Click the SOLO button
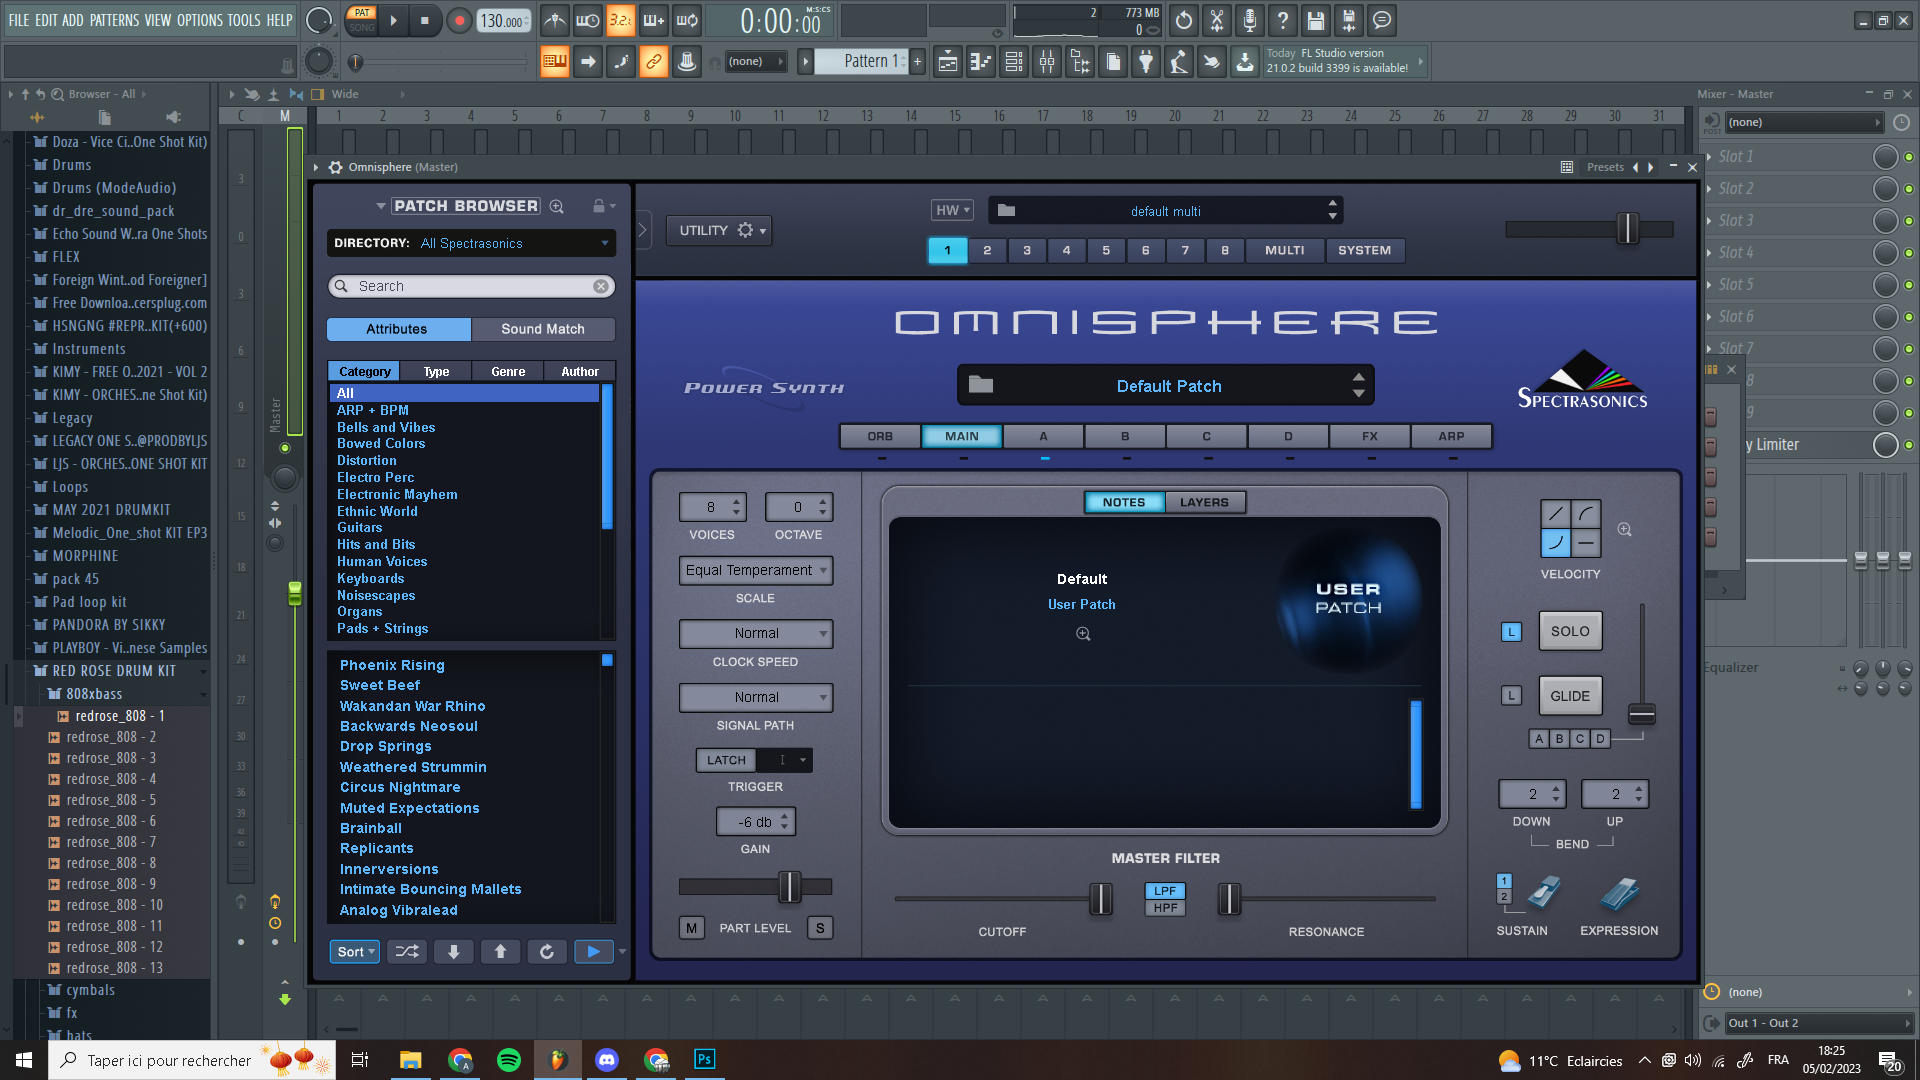Image resolution: width=1920 pixels, height=1080 pixels. click(1570, 631)
